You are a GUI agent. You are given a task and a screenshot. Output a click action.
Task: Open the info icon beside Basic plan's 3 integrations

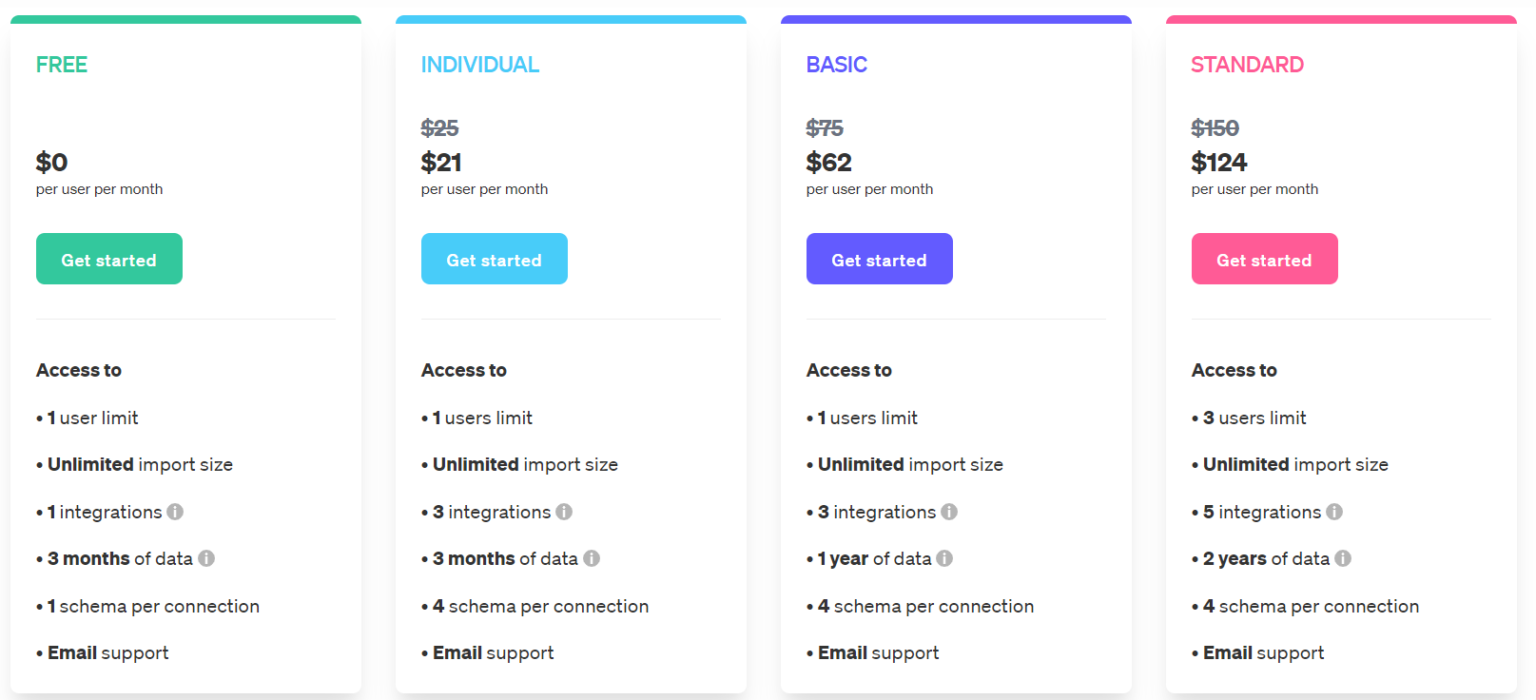click(949, 512)
